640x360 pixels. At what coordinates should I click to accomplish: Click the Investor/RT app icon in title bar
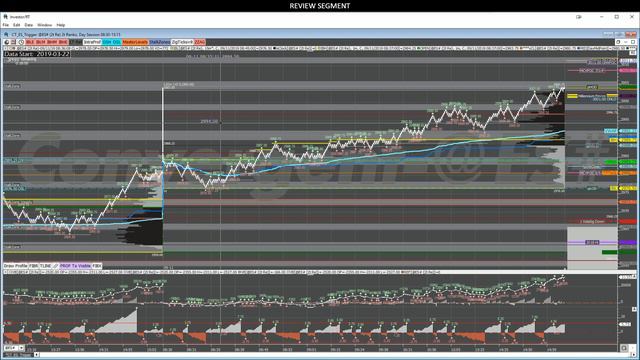(x=6, y=17)
